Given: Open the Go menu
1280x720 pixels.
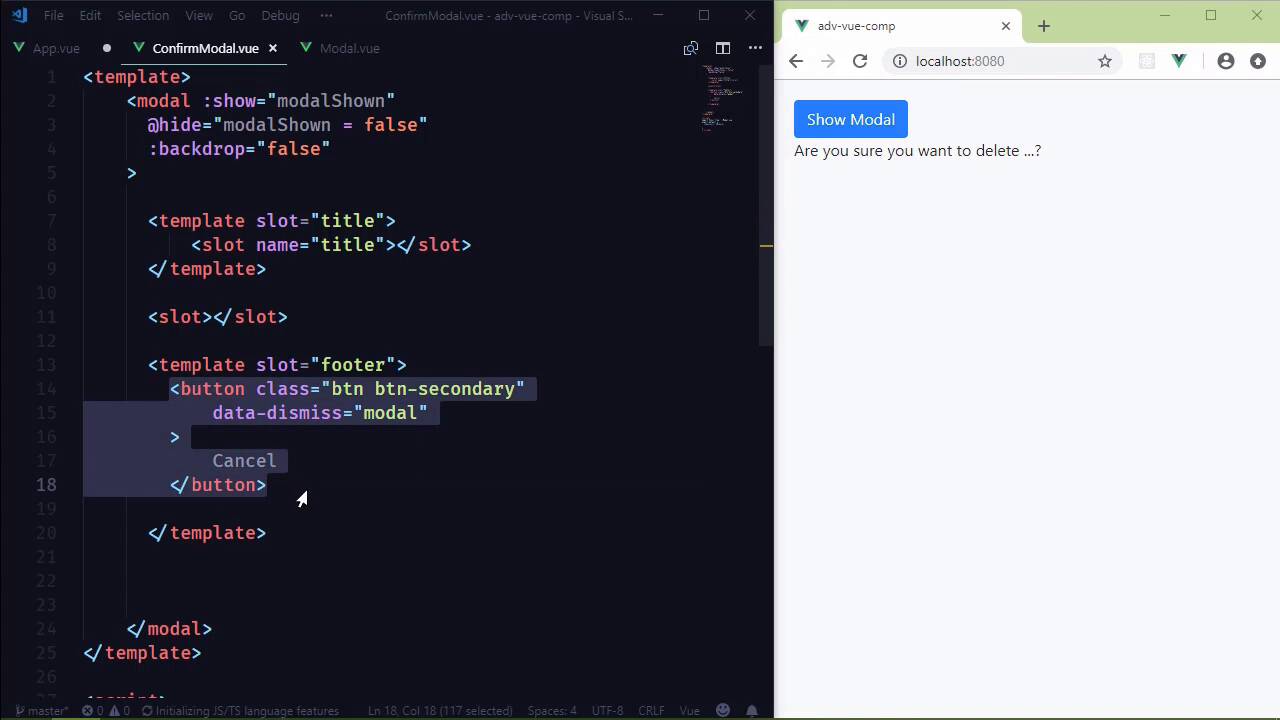Looking at the screenshot, I should 237,15.
